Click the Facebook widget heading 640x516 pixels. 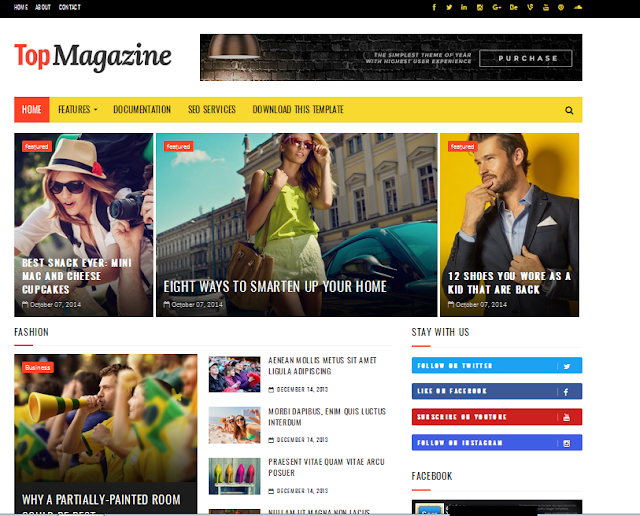pos(432,476)
